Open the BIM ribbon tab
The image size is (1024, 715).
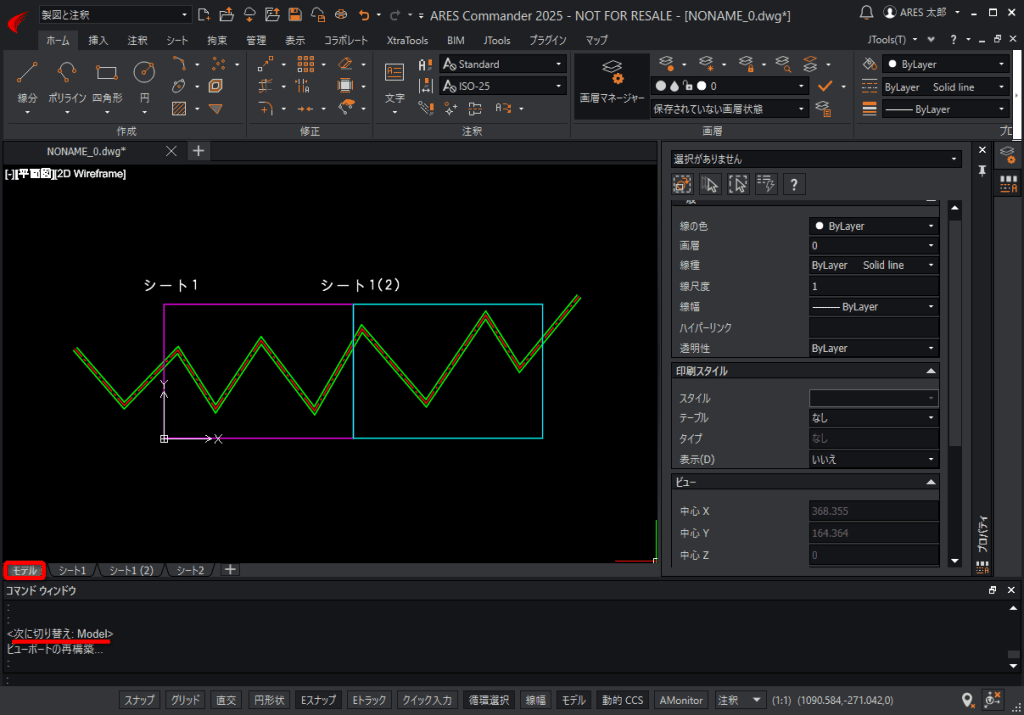point(456,40)
